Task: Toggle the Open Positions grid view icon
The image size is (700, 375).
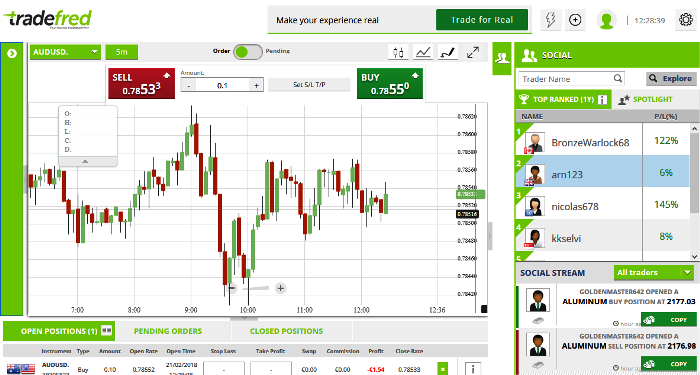Action: [x=106, y=331]
